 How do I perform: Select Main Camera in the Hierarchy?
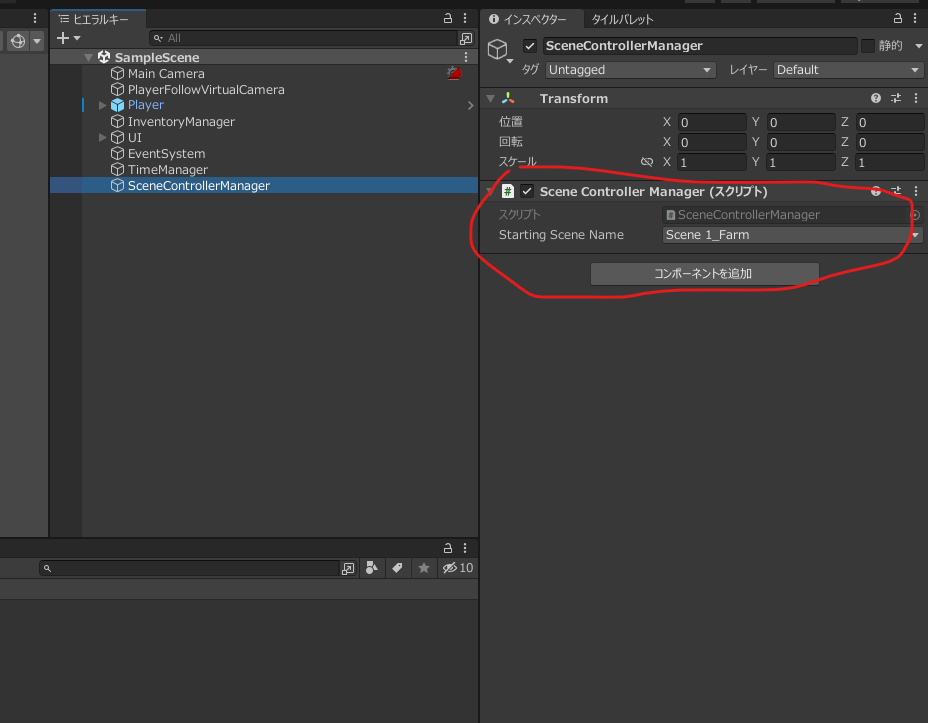tap(166, 73)
